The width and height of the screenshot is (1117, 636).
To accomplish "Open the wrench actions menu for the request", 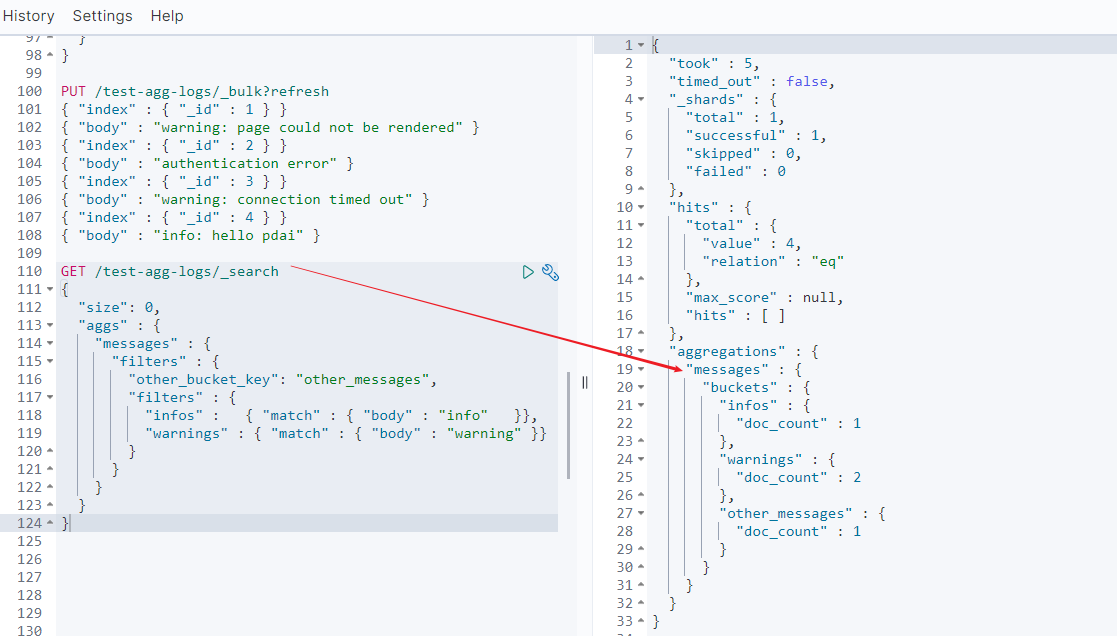I will [549, 272].
